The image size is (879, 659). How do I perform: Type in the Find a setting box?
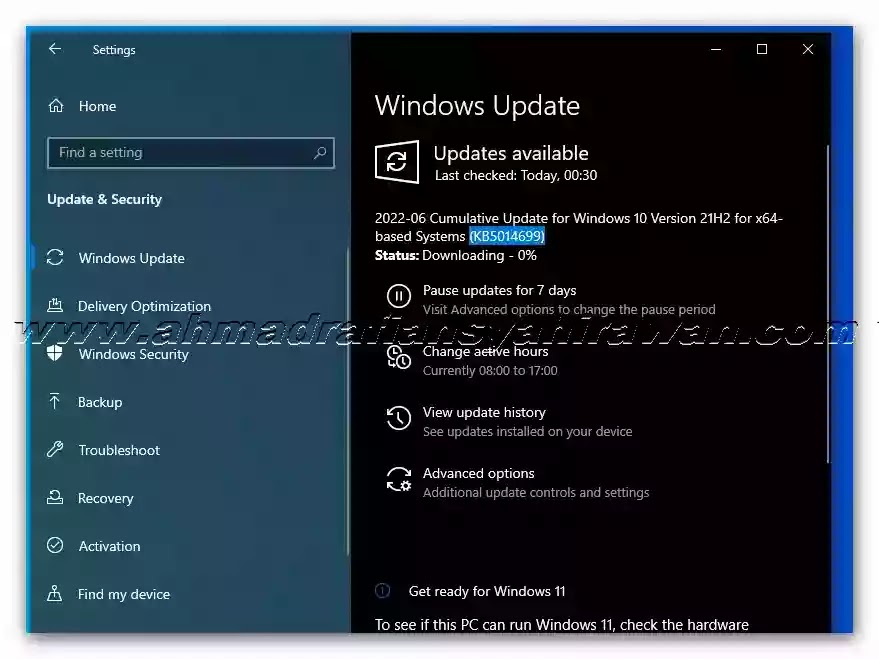tap(180, 153)
